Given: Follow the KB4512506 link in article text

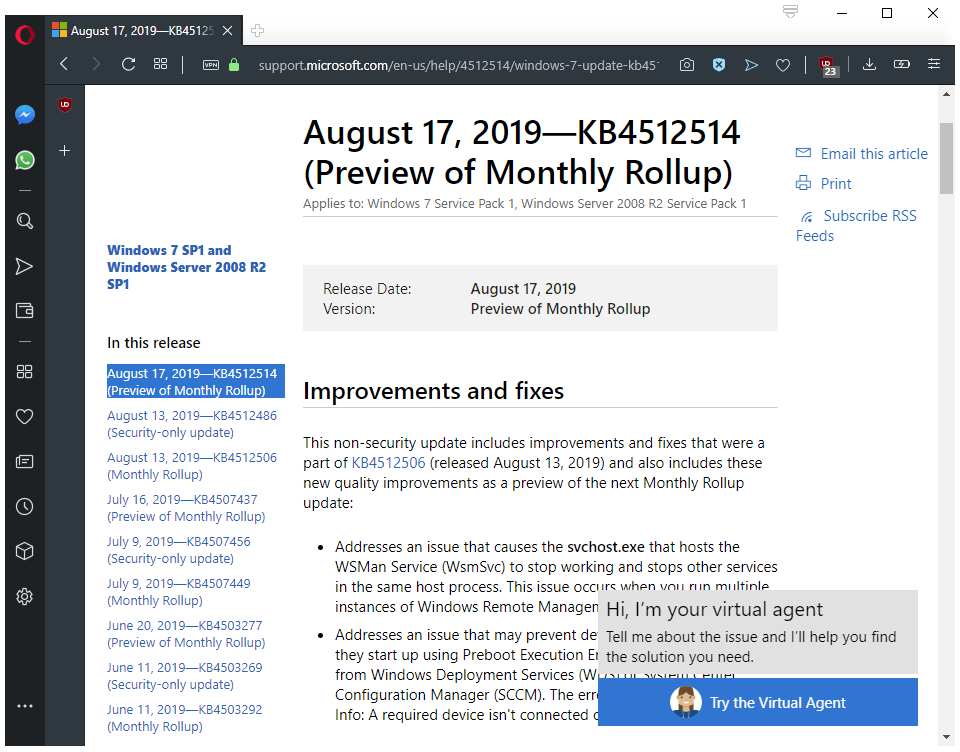Looking at the screenshot, I should (x=388, y=463).
